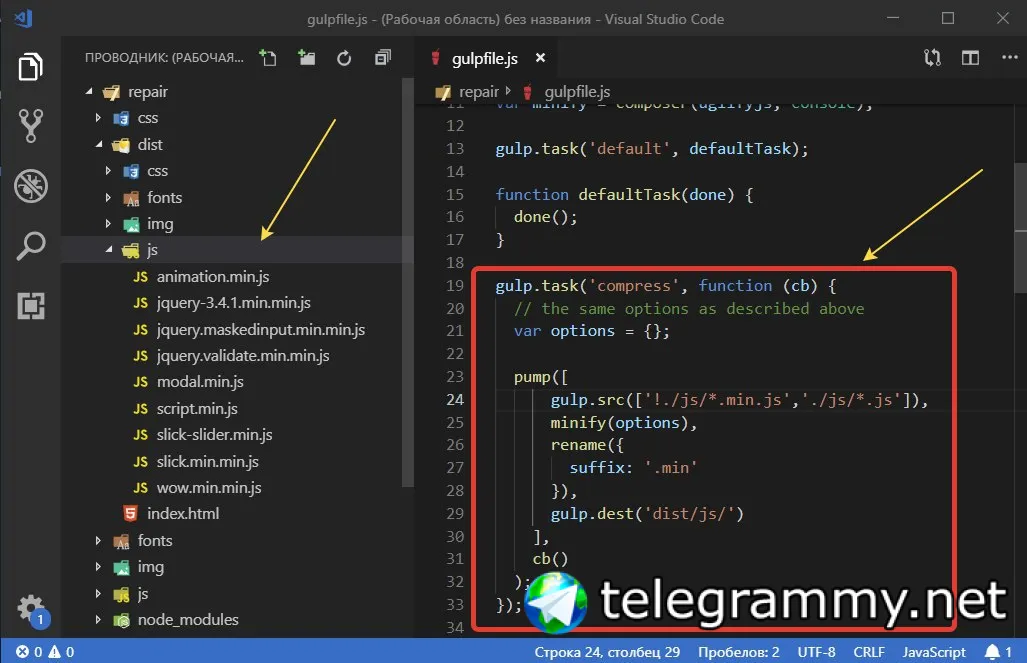Open slick-slider.min.js file
The height and width of the screenshot is (663, 1027).
coord(214,435)
